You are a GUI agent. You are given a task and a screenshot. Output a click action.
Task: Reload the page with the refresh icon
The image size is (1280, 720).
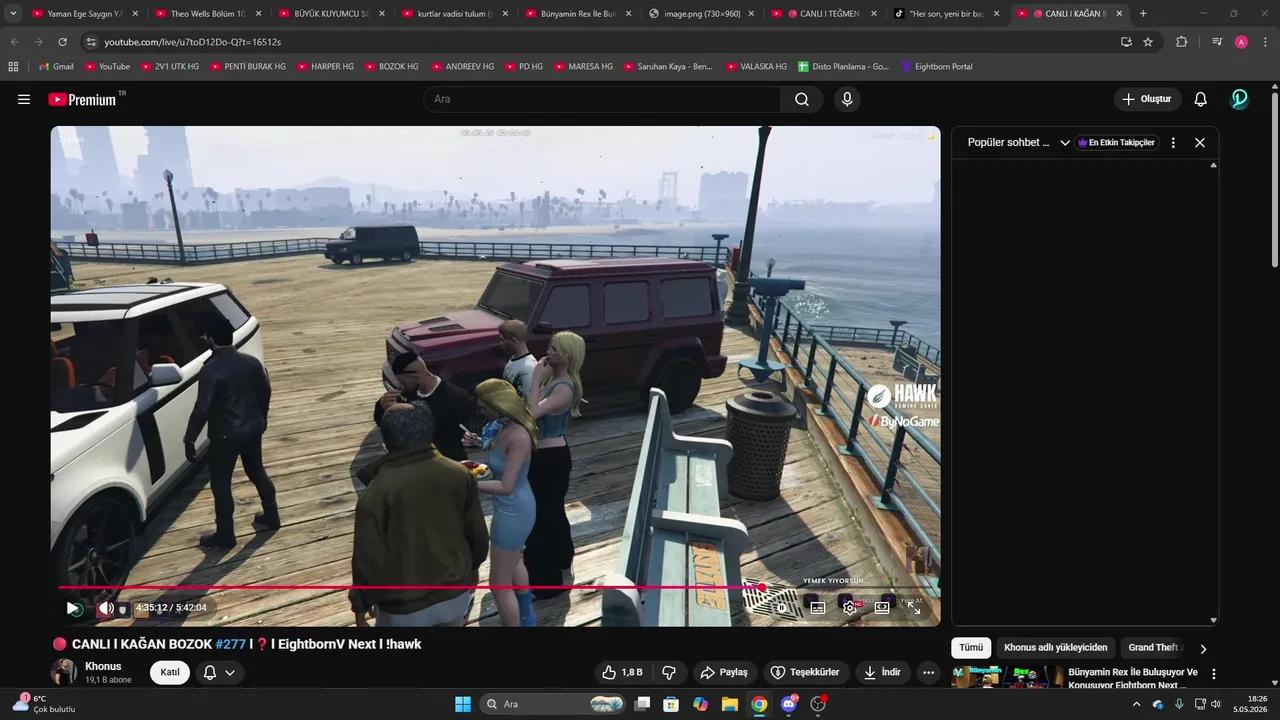tap(62, 42)
